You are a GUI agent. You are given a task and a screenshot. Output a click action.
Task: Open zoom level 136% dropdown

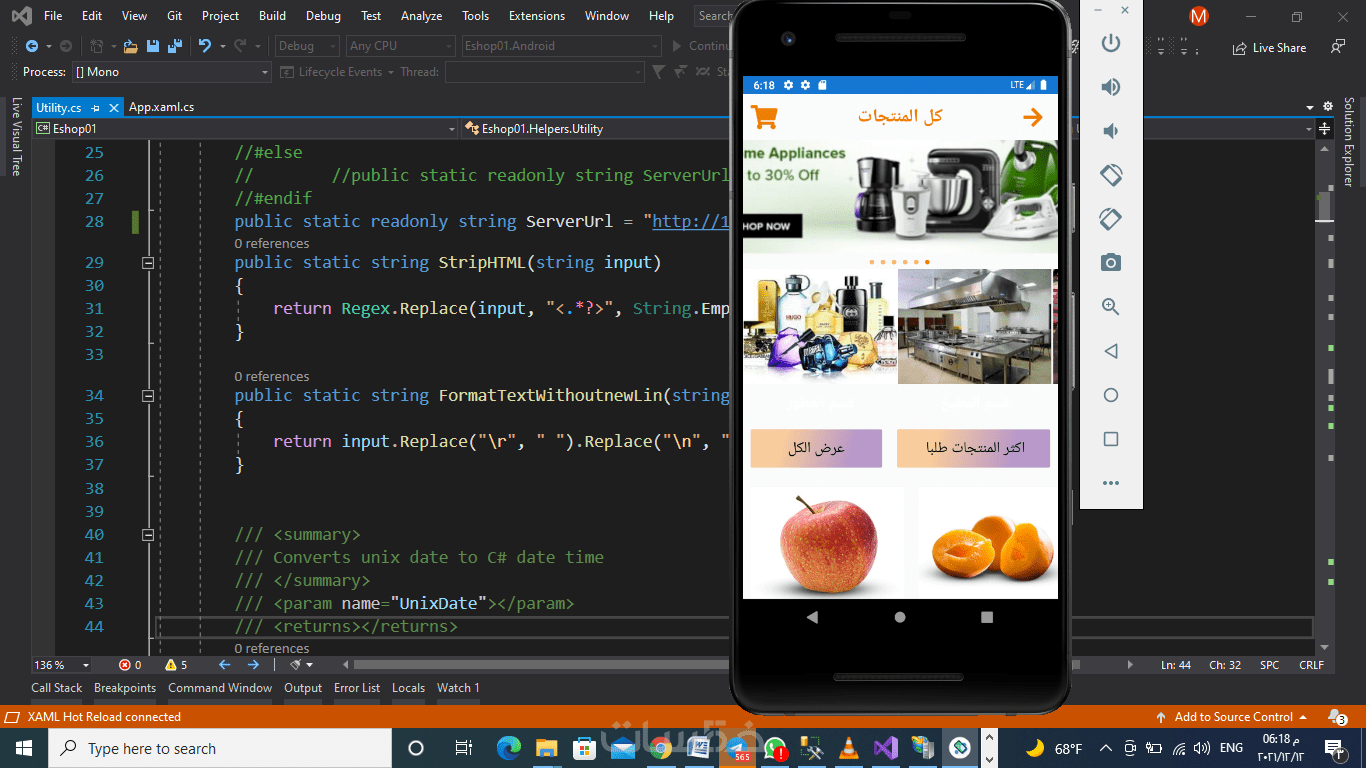pos(62,665)
